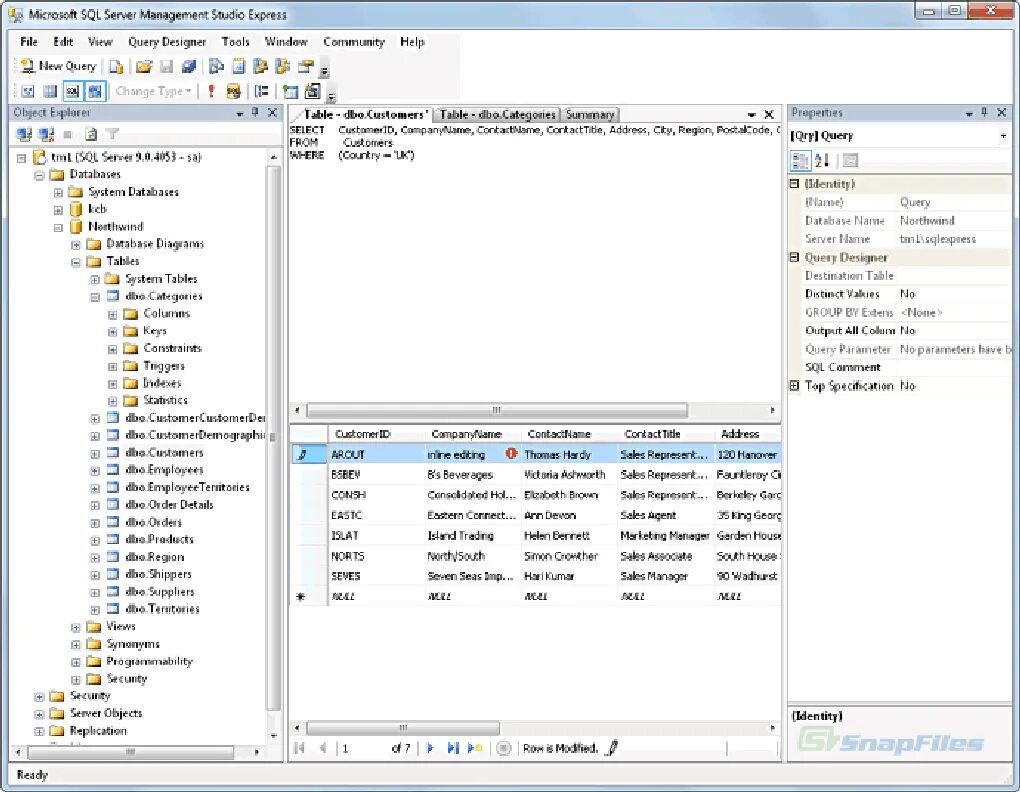Select the Programmability folder in tree
Image resolution: width=1020 pixels, height=792 pixels.
click(x=149, y=661)
